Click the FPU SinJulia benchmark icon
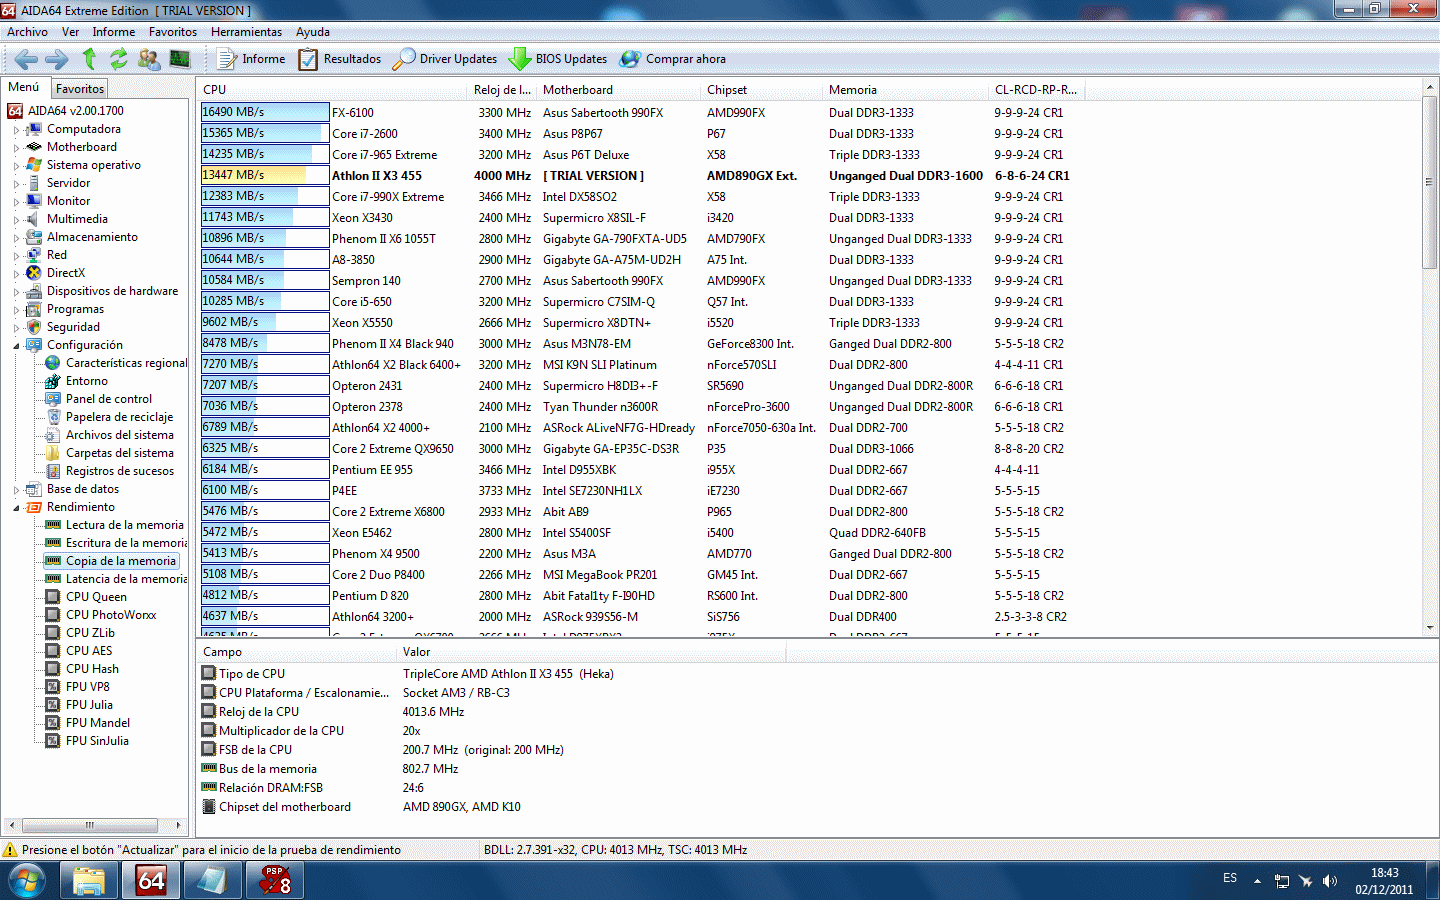This screenshot has width=1440, height=900. [x=53, y=741]
